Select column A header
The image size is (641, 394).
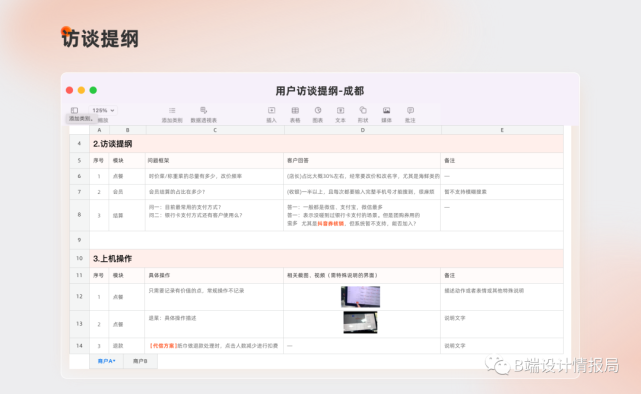pyautogui.click(x=99, y=130)
